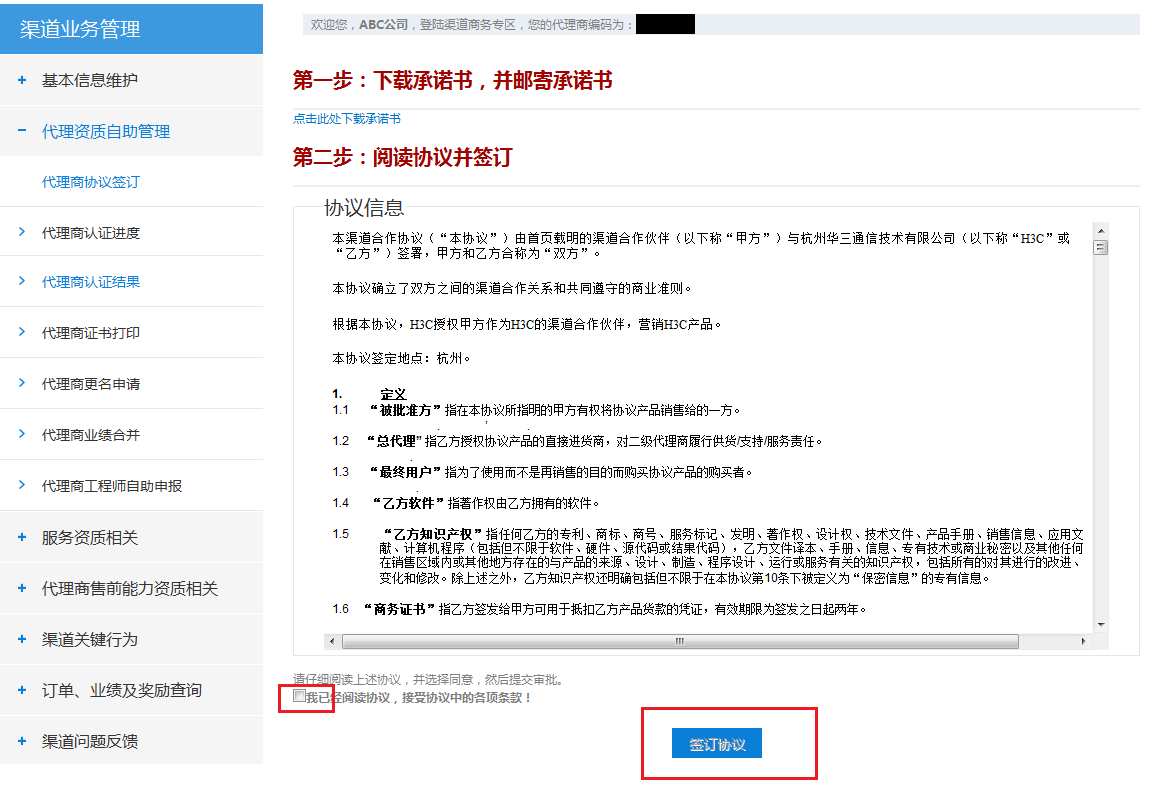Click the 点击此处下载承诺书 link
This screenshot has height=785, width=1159.
347,119
